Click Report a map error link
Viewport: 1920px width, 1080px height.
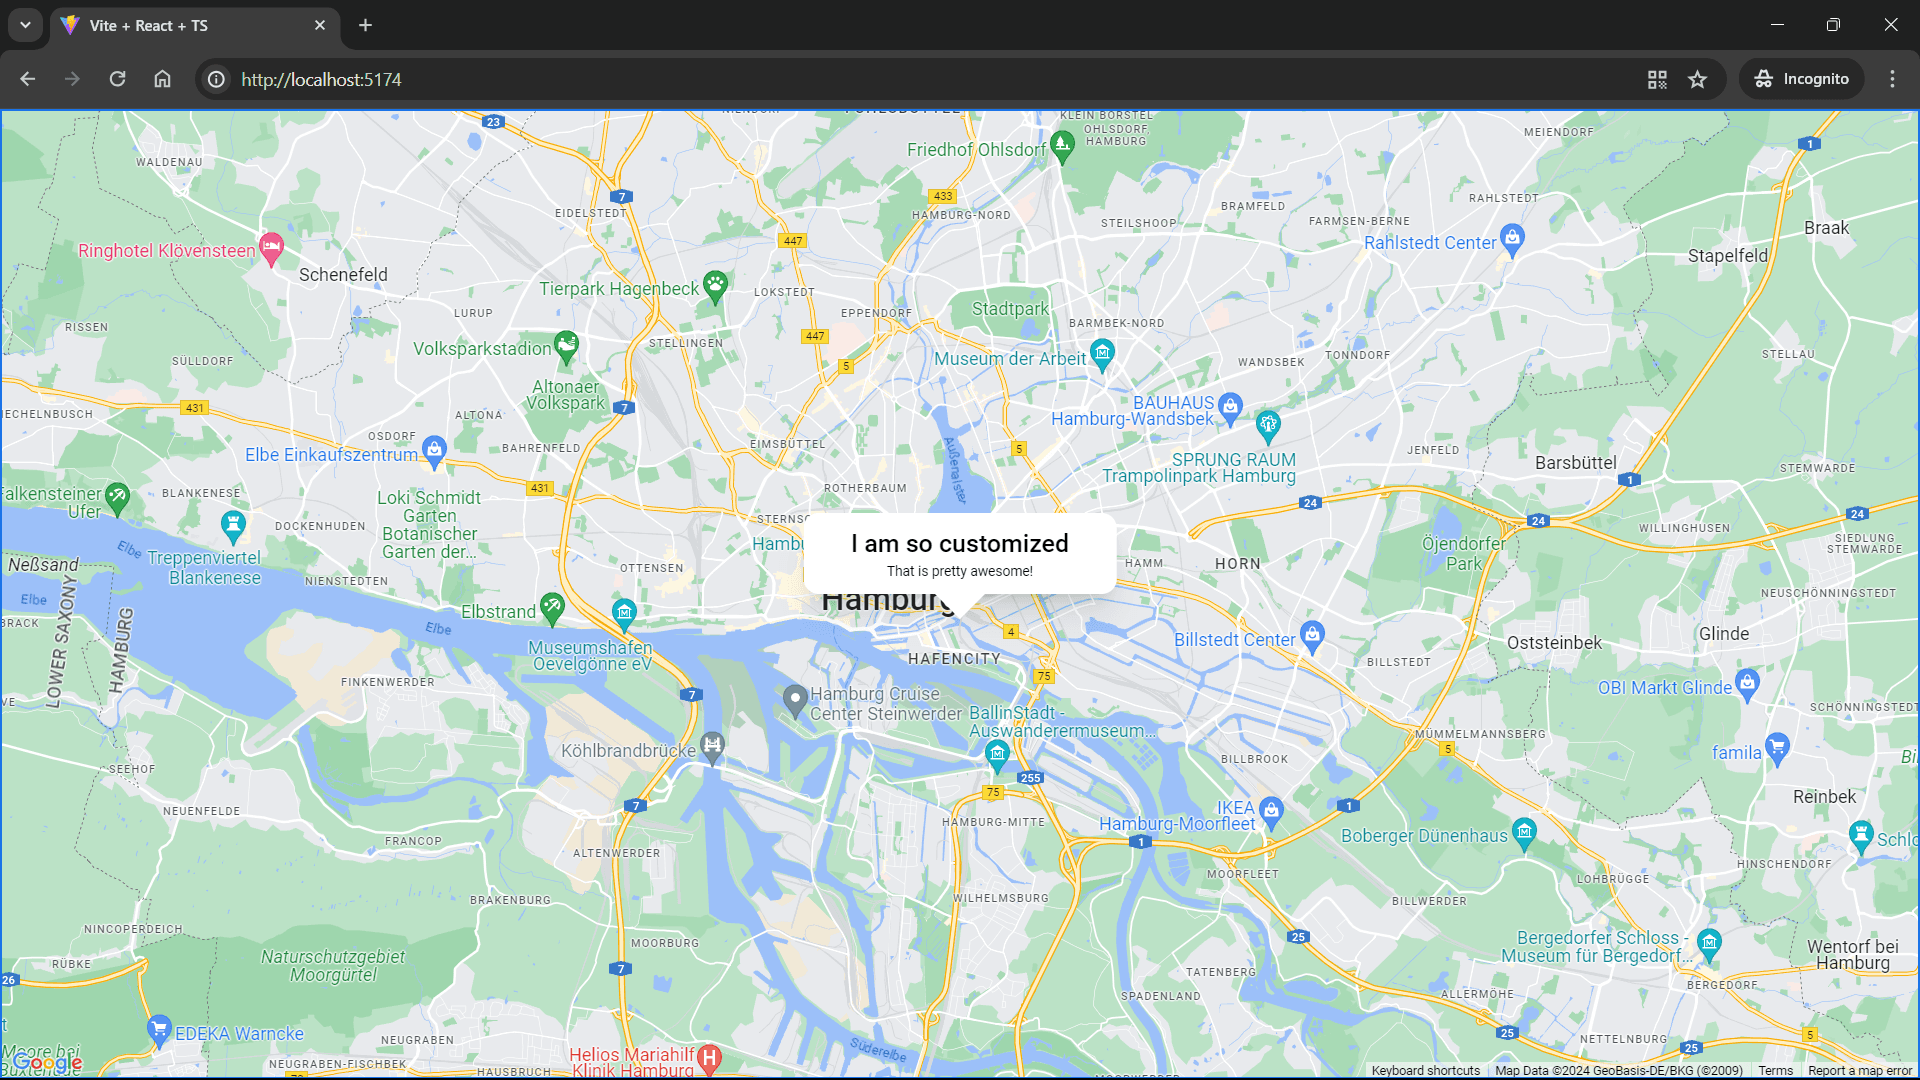[1859, 1070]
